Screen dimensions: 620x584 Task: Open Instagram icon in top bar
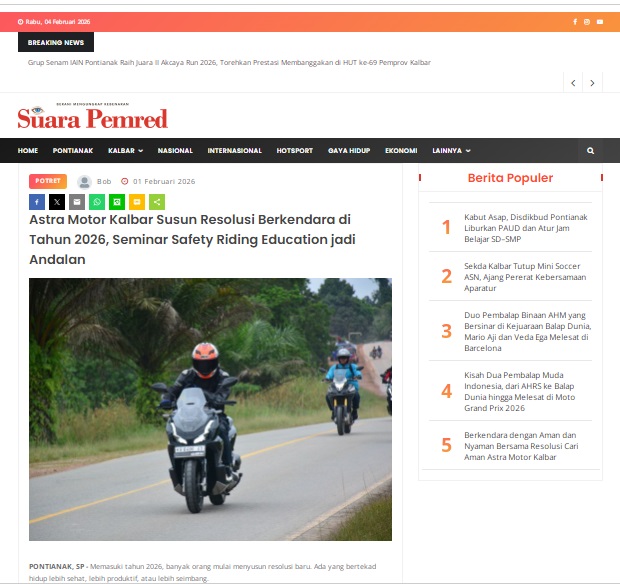(587, 22)
